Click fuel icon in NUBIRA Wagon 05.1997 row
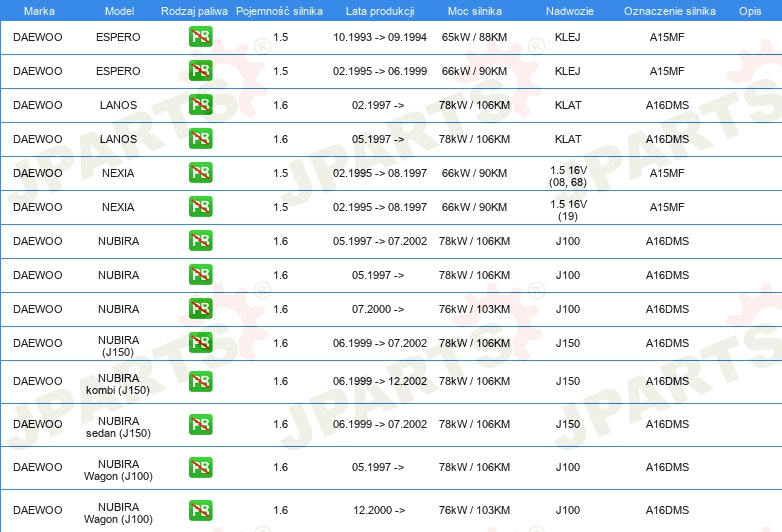Image resolution: width=782 pixels, height=532 pixels. [x=200, y=467]
